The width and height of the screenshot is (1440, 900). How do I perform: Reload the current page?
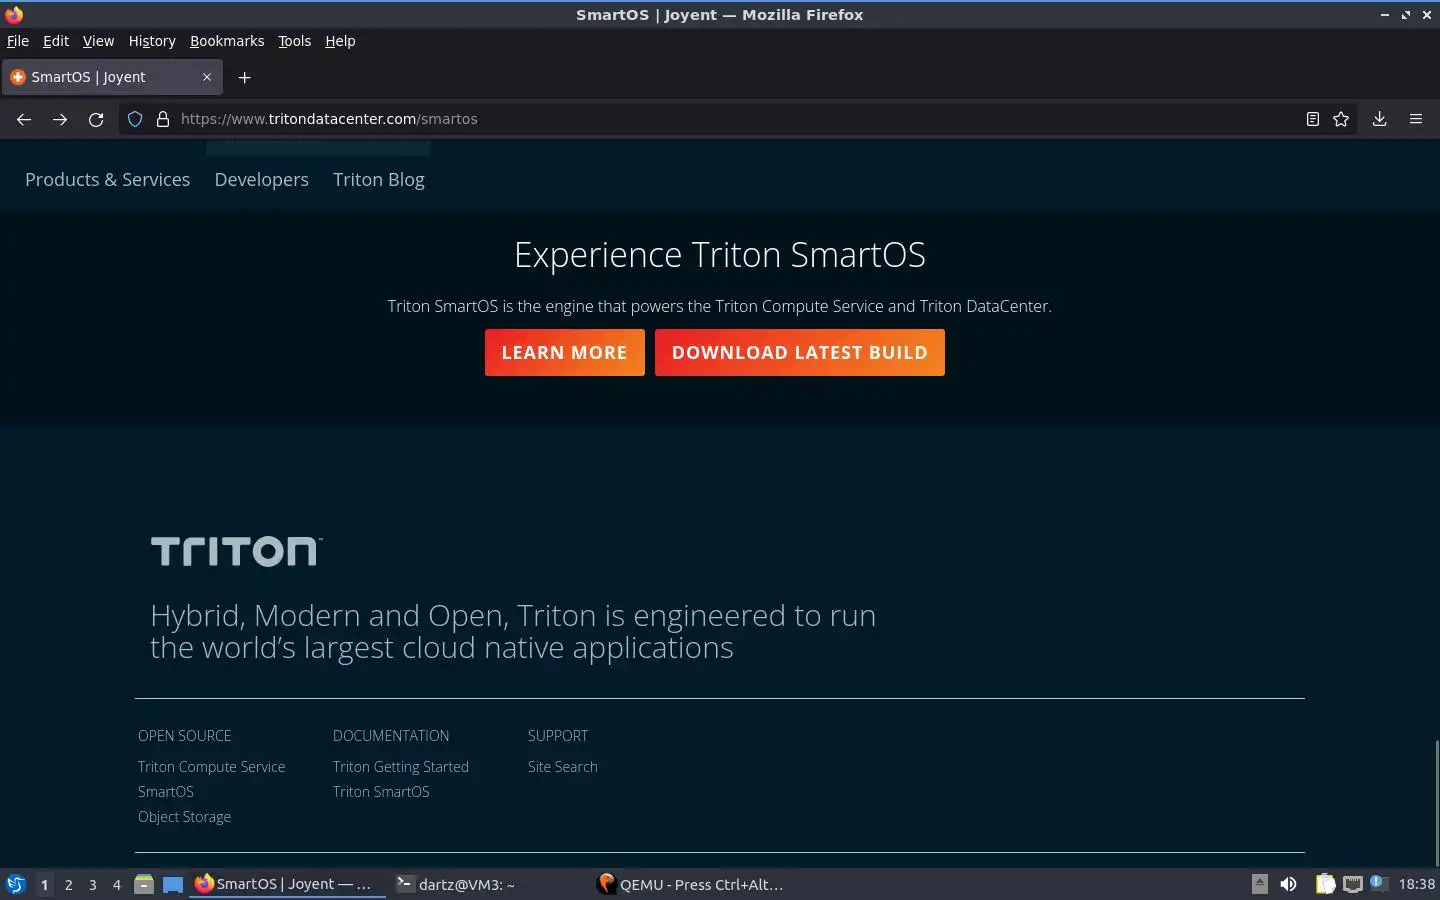pos(96,119)
